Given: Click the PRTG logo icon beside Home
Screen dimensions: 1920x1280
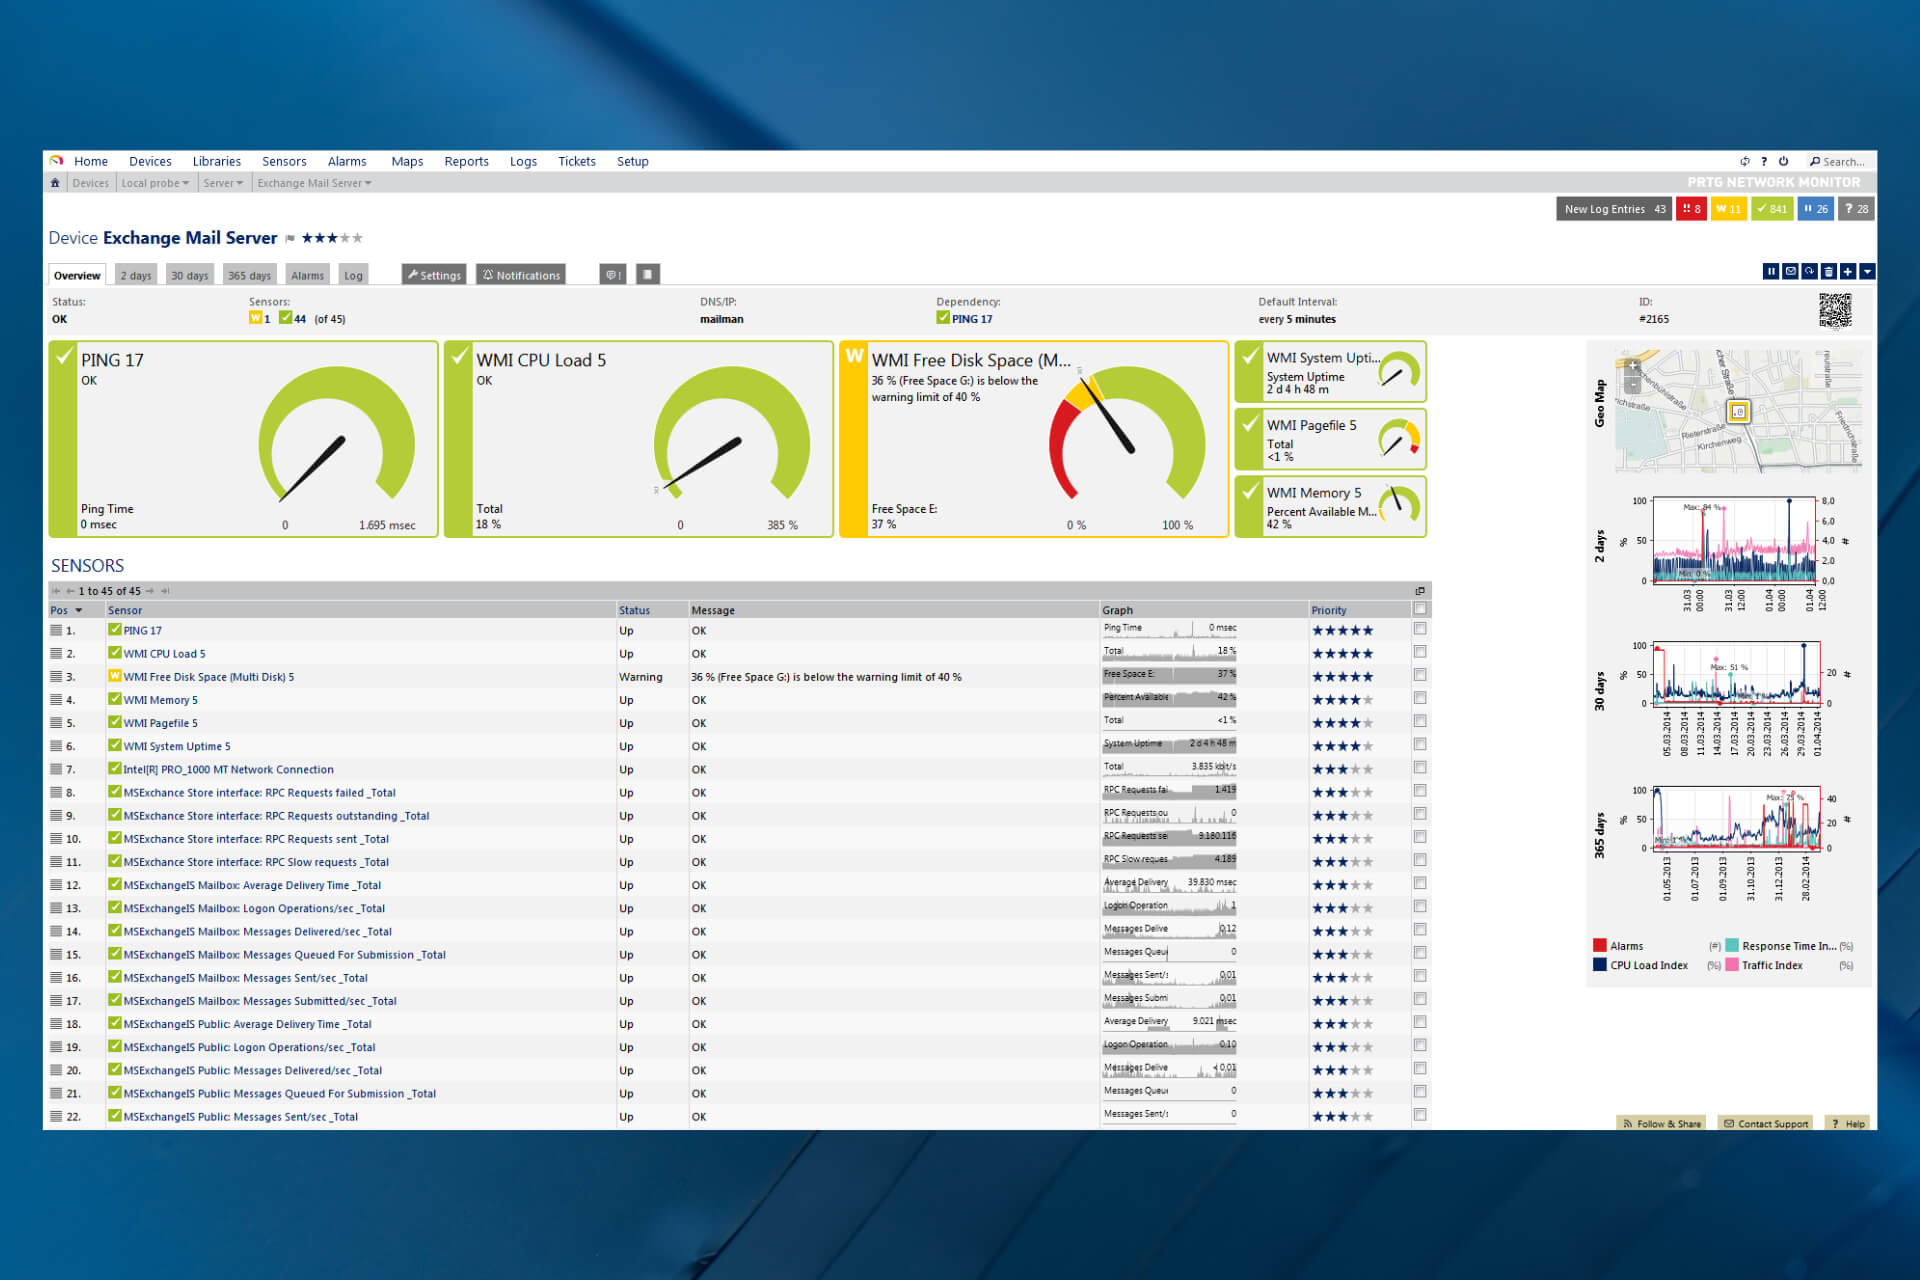Looking at the screenshot, I should pyautogui.click(x=56, y=161).
